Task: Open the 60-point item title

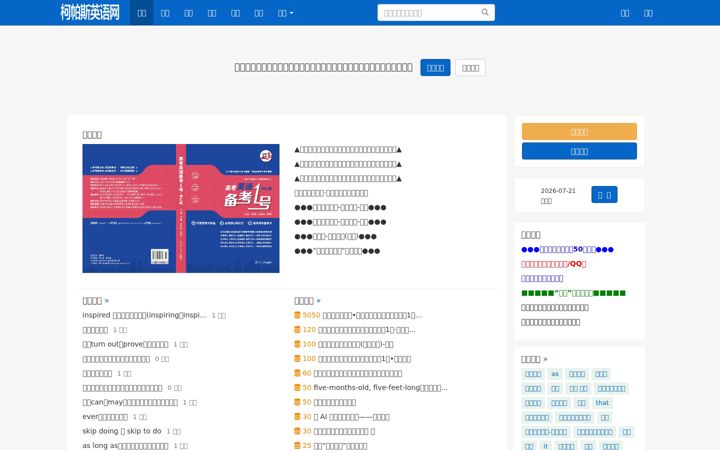Action: click(358, 373)
